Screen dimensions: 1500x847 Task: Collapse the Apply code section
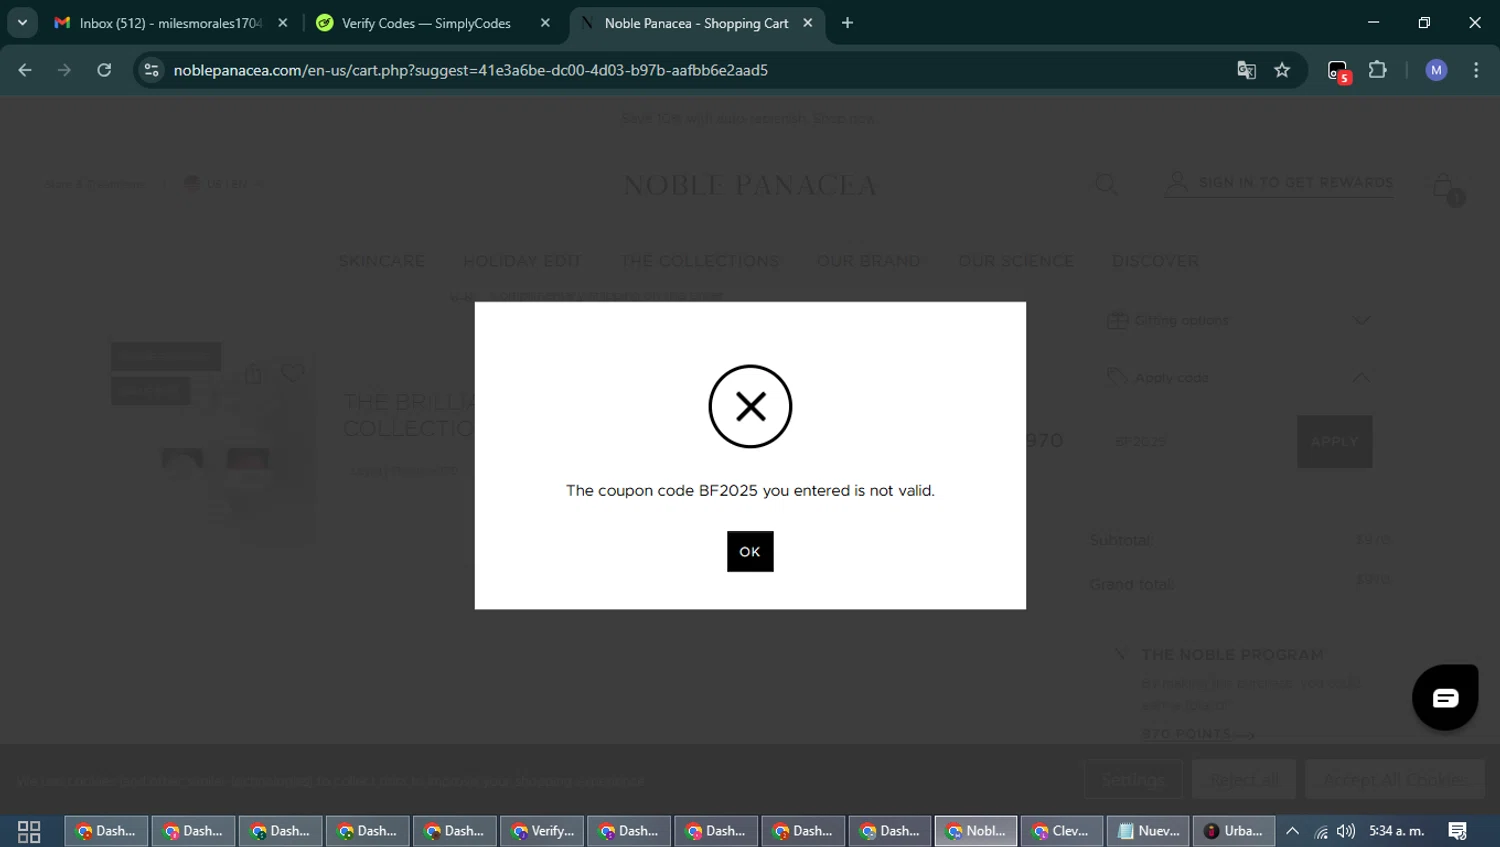1239,377
